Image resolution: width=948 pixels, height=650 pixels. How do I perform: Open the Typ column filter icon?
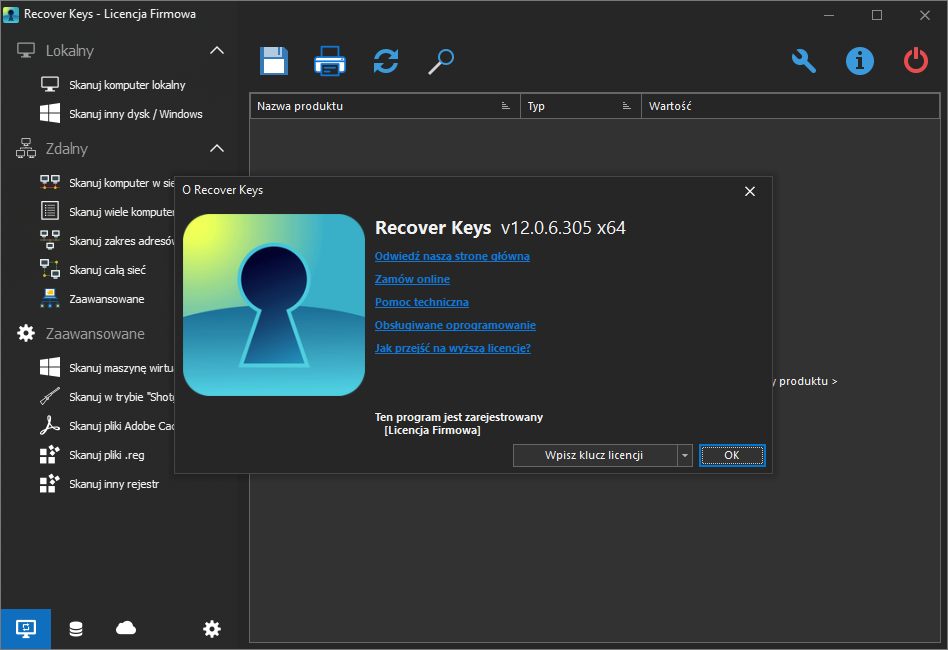pyautogui.click(x=626, y=106)
